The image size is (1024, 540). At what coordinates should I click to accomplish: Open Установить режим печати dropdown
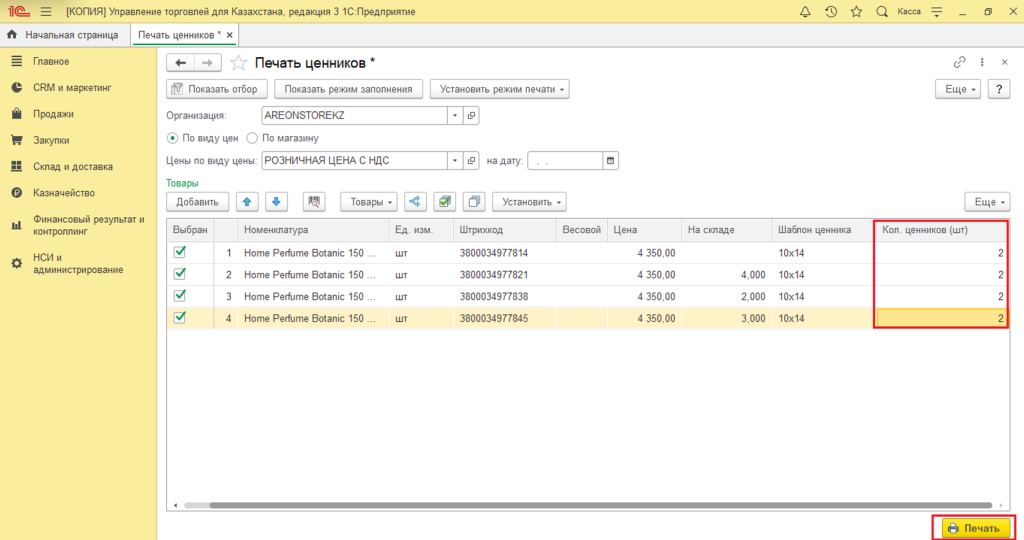click(500, 89)
